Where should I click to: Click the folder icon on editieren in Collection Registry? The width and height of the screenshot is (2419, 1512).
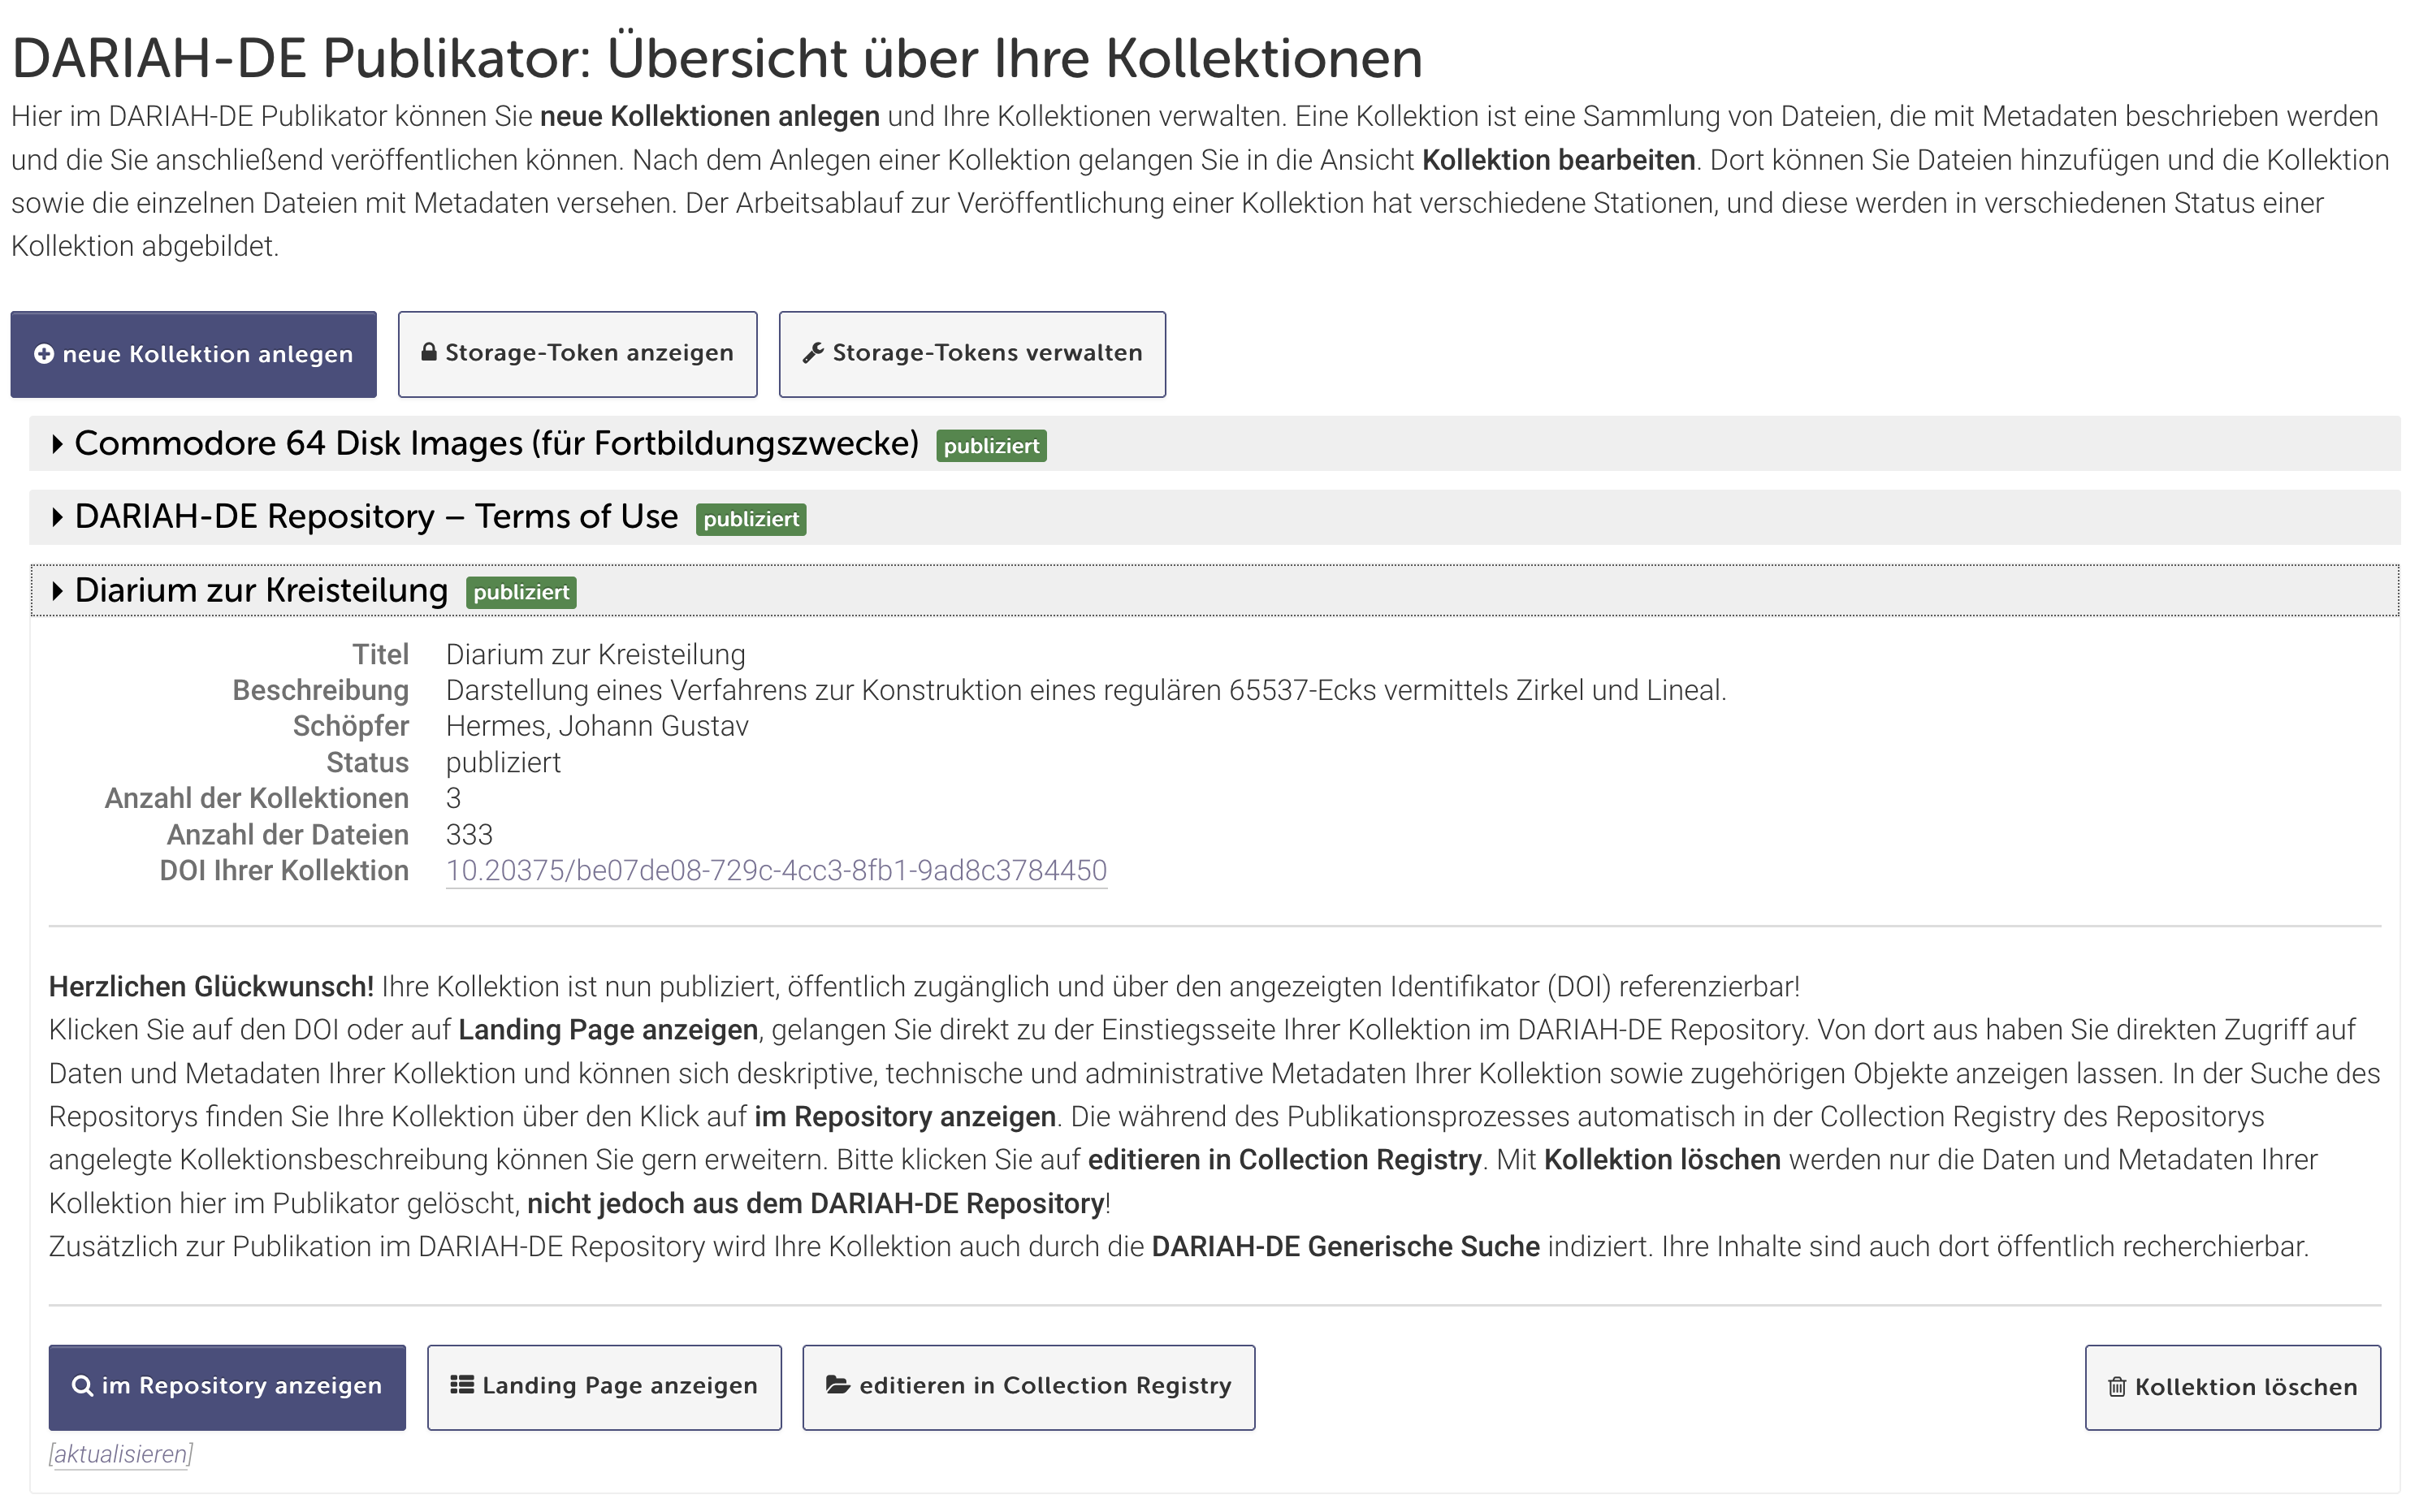(838, 1385)
